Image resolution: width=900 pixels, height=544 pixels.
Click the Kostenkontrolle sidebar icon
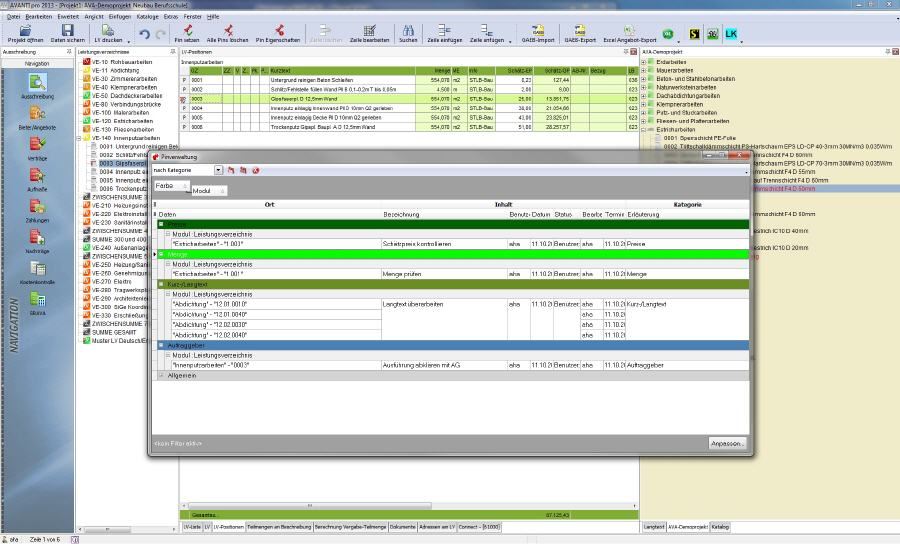click(x=37, y=269)
